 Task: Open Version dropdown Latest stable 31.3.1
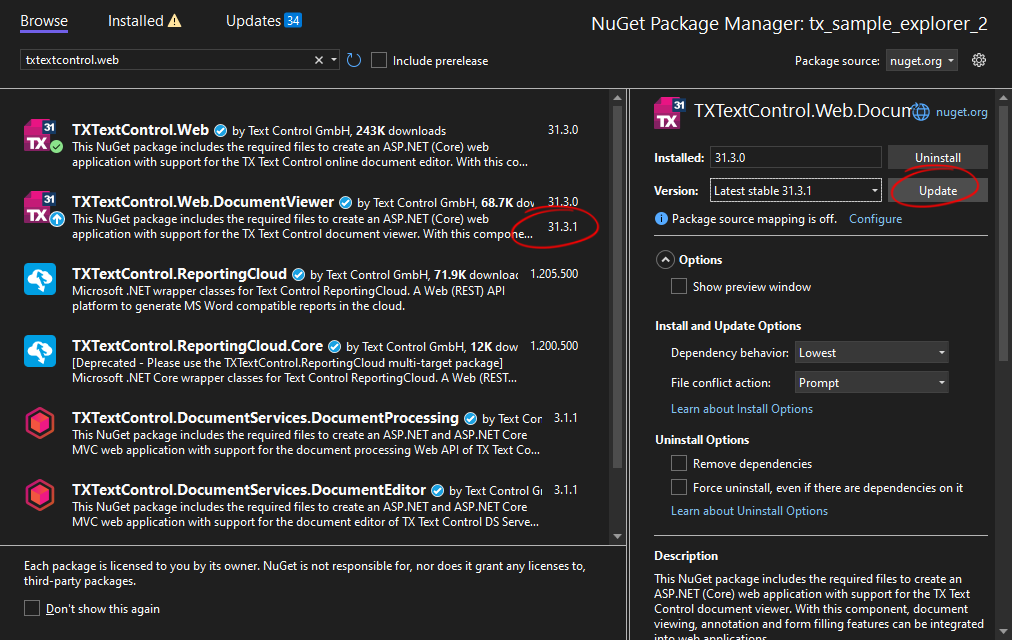[x=795, y=190]
